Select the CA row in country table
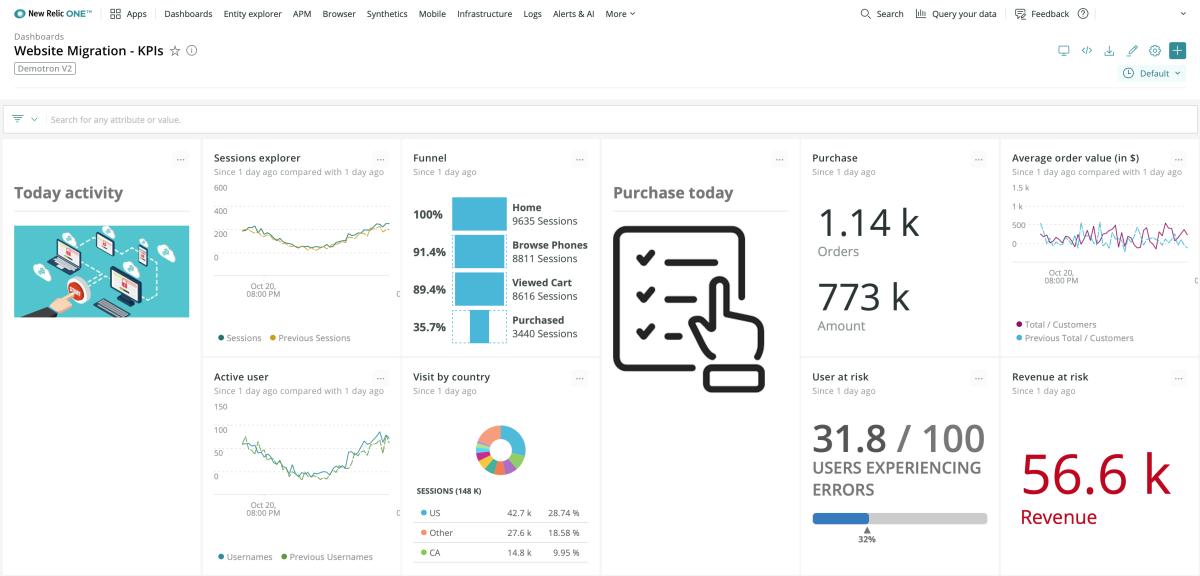The width and height of the screenshot is (1200, 576). click(500, 552)
